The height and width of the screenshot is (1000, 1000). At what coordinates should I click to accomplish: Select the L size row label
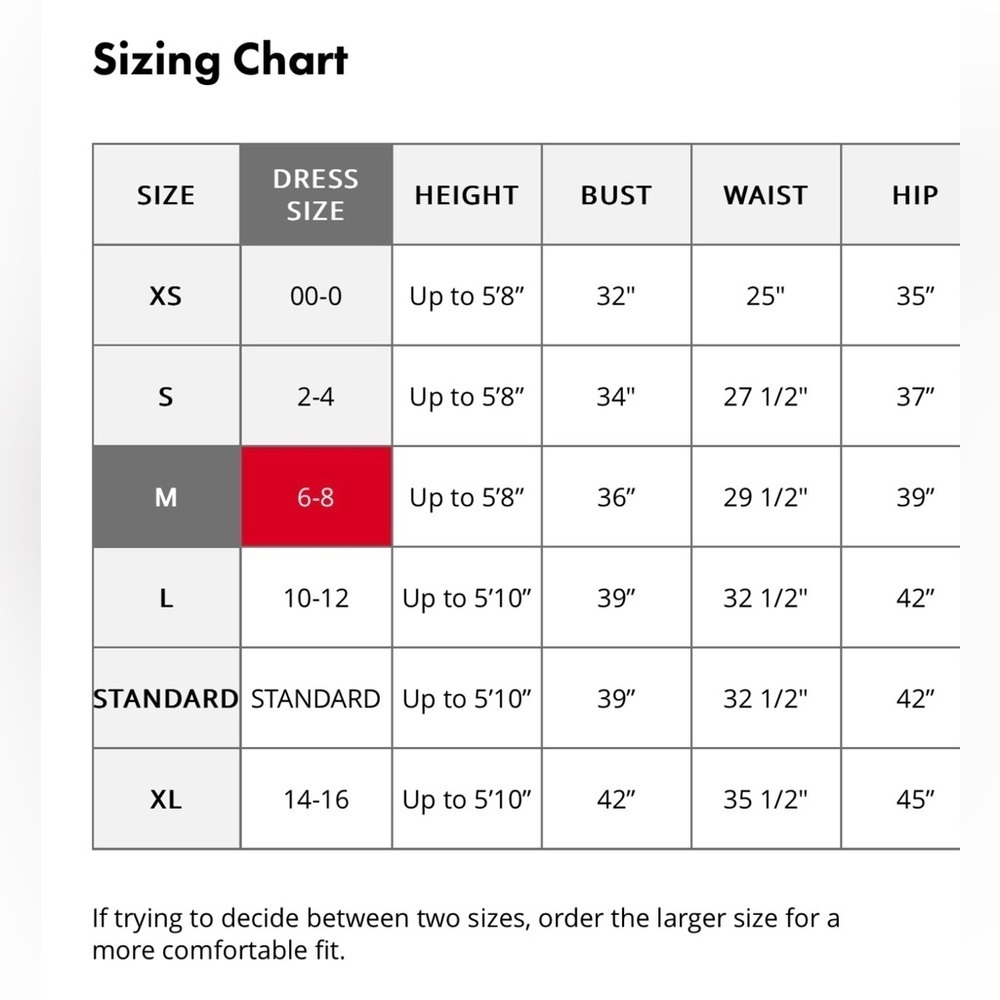click(166, 598)
